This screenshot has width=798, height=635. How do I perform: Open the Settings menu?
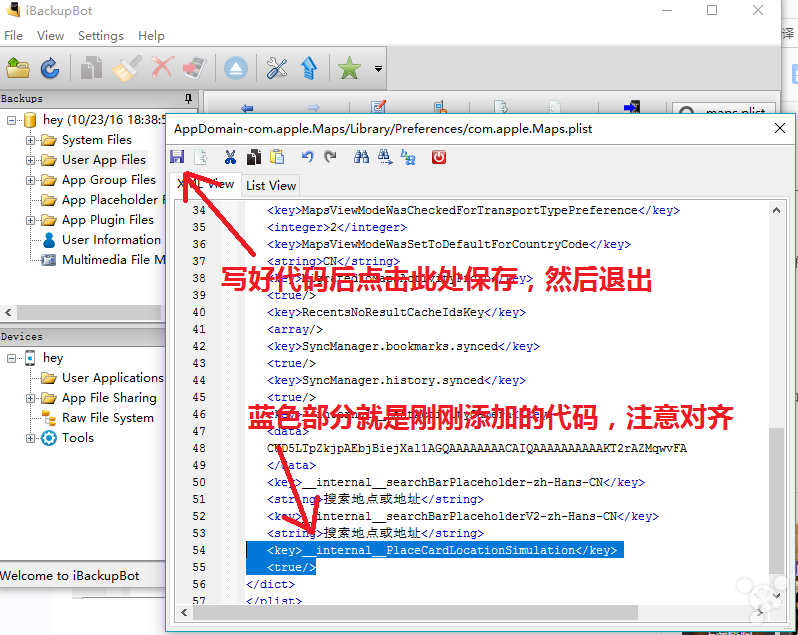tap(100, 35)
